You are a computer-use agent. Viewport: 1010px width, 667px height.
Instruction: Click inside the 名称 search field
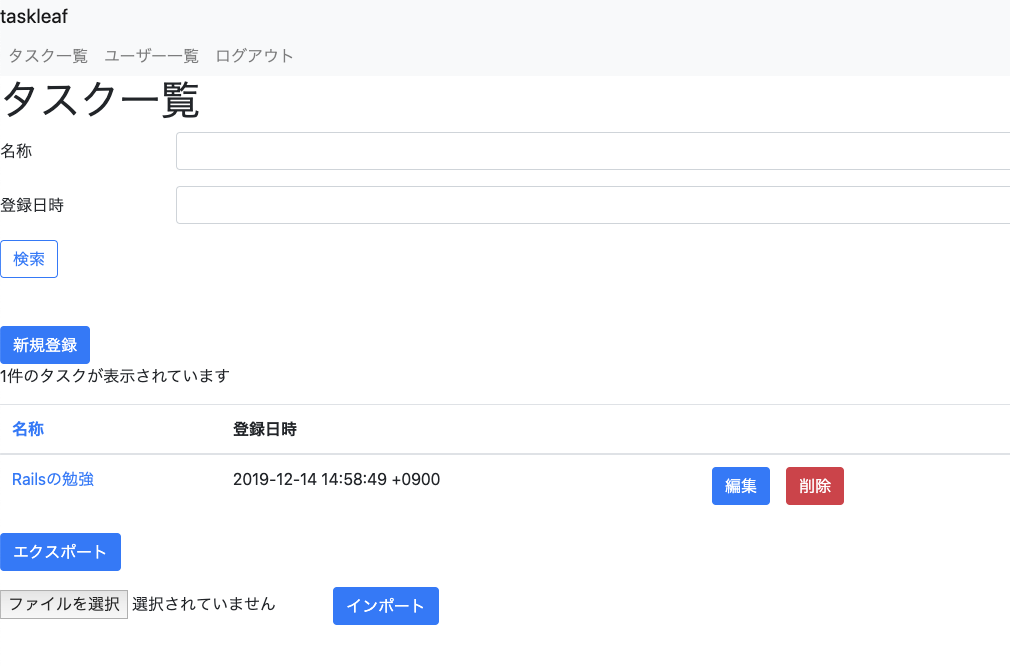[x=500, y=151]
